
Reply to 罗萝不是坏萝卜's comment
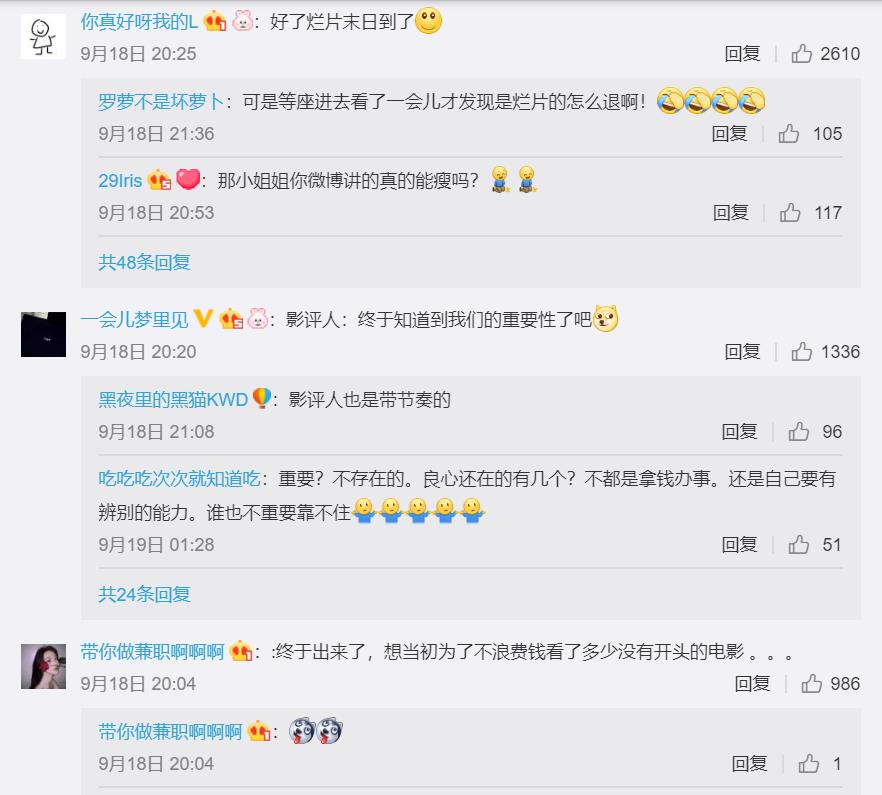coord(729,133)
